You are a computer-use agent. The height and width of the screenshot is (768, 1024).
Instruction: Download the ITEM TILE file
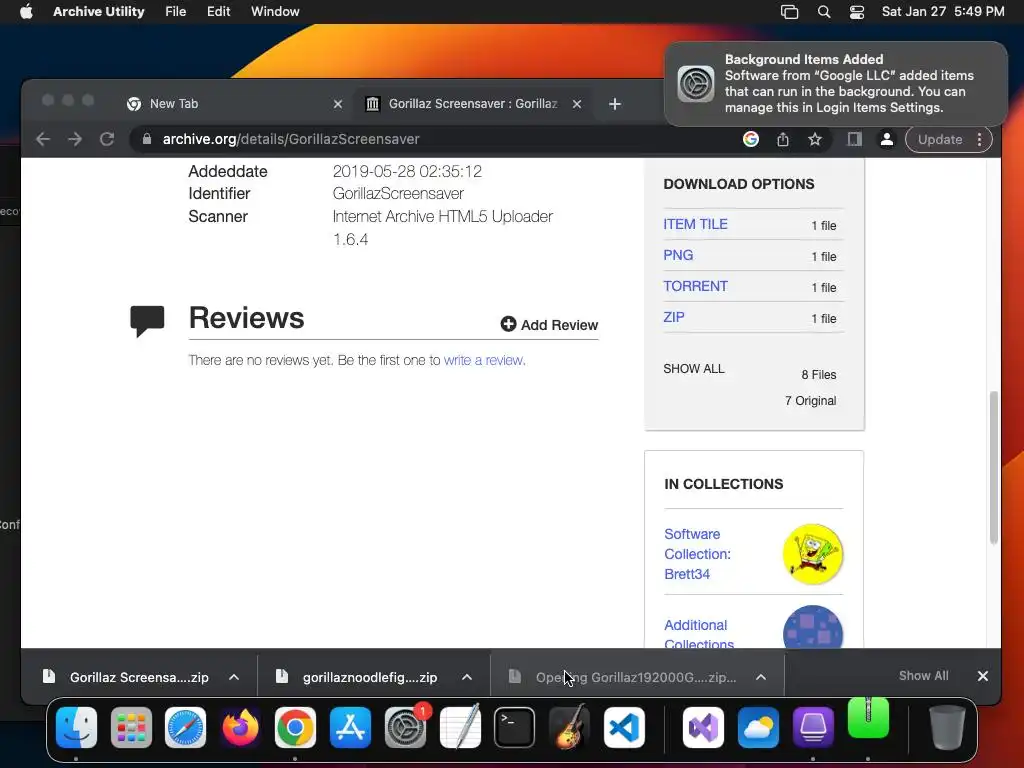pyautogui.click(x=695, y=224)
